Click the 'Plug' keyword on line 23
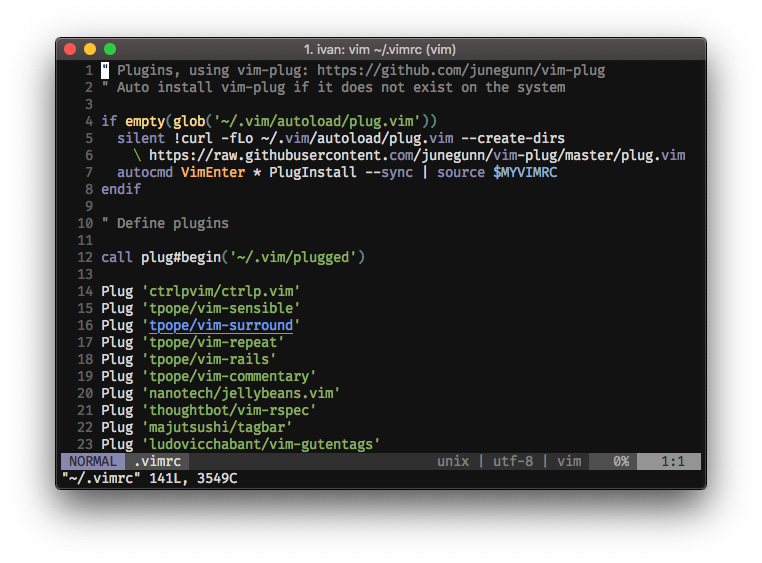 point(117,444)
